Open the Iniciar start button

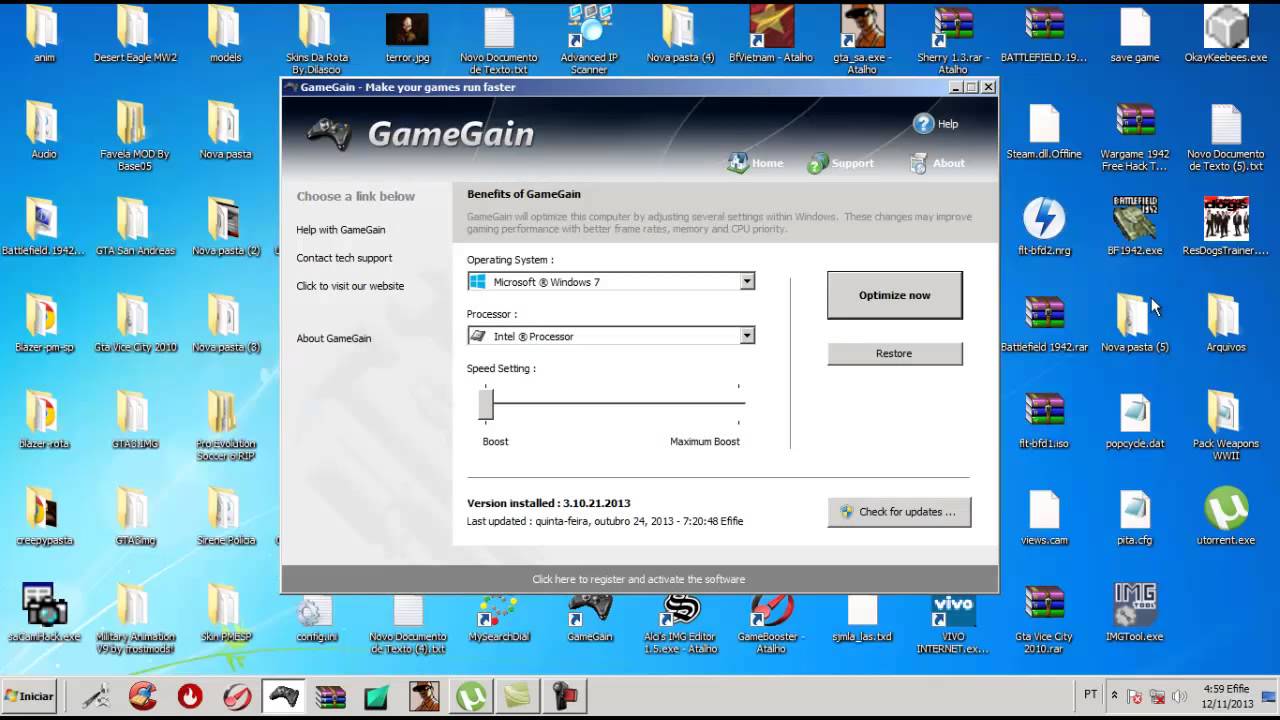pos(28,695)
